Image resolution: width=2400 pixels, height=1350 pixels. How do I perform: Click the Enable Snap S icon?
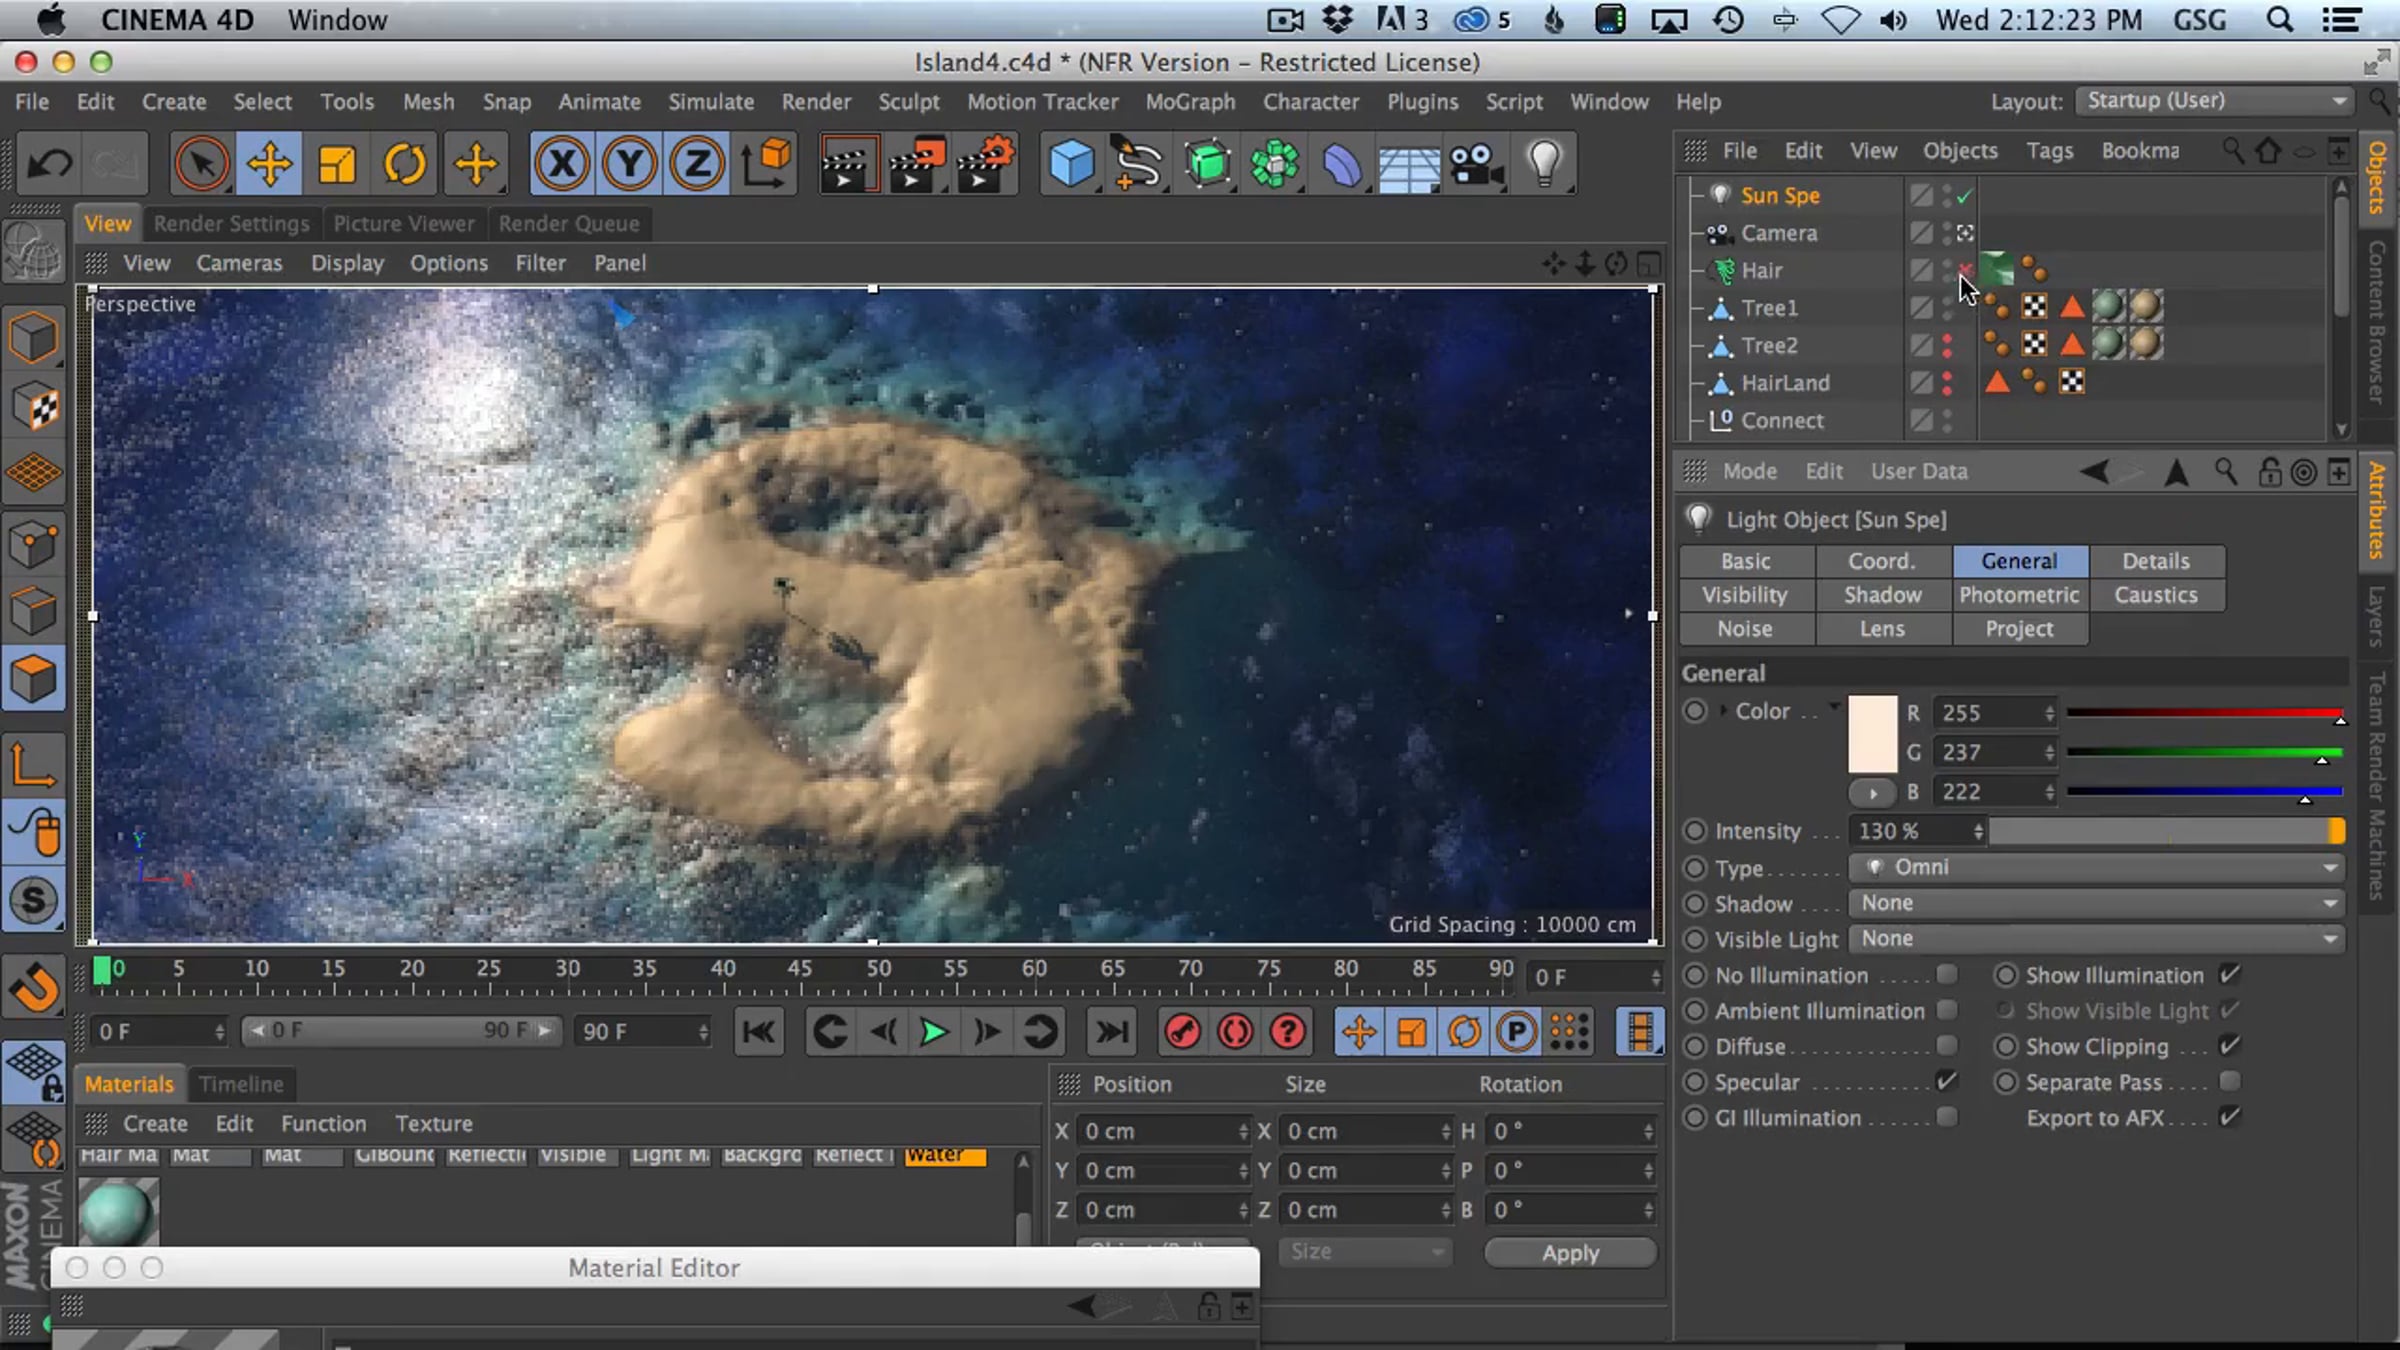click(33, 899)
